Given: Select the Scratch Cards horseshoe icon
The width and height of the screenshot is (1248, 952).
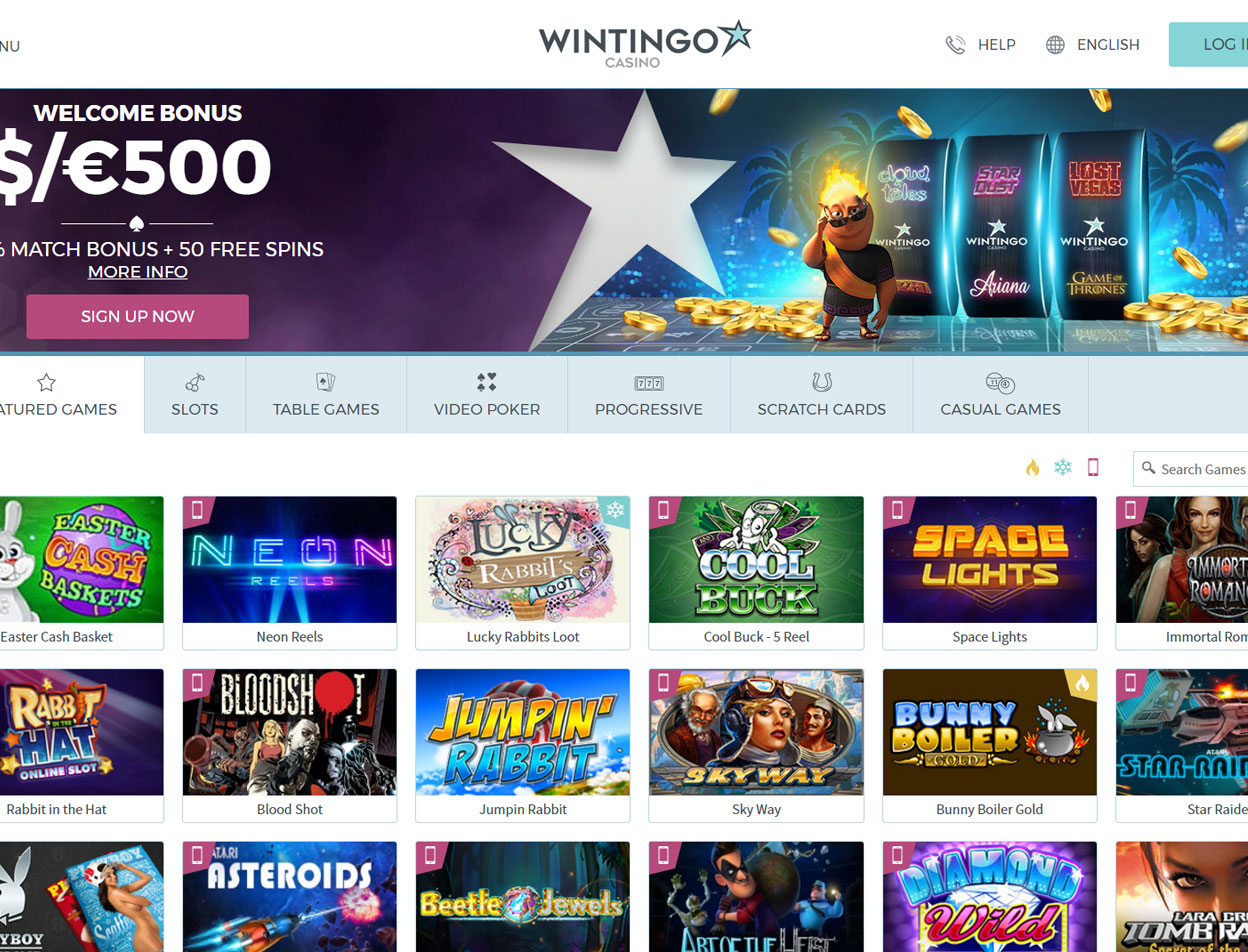Looking at the screenshot, I should click(x=822, y=382).
